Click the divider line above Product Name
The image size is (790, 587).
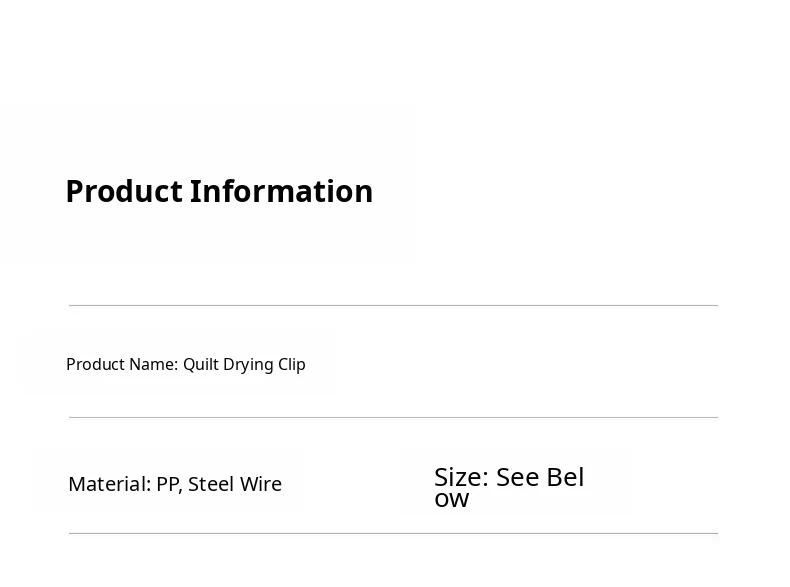tap(393, 305)
